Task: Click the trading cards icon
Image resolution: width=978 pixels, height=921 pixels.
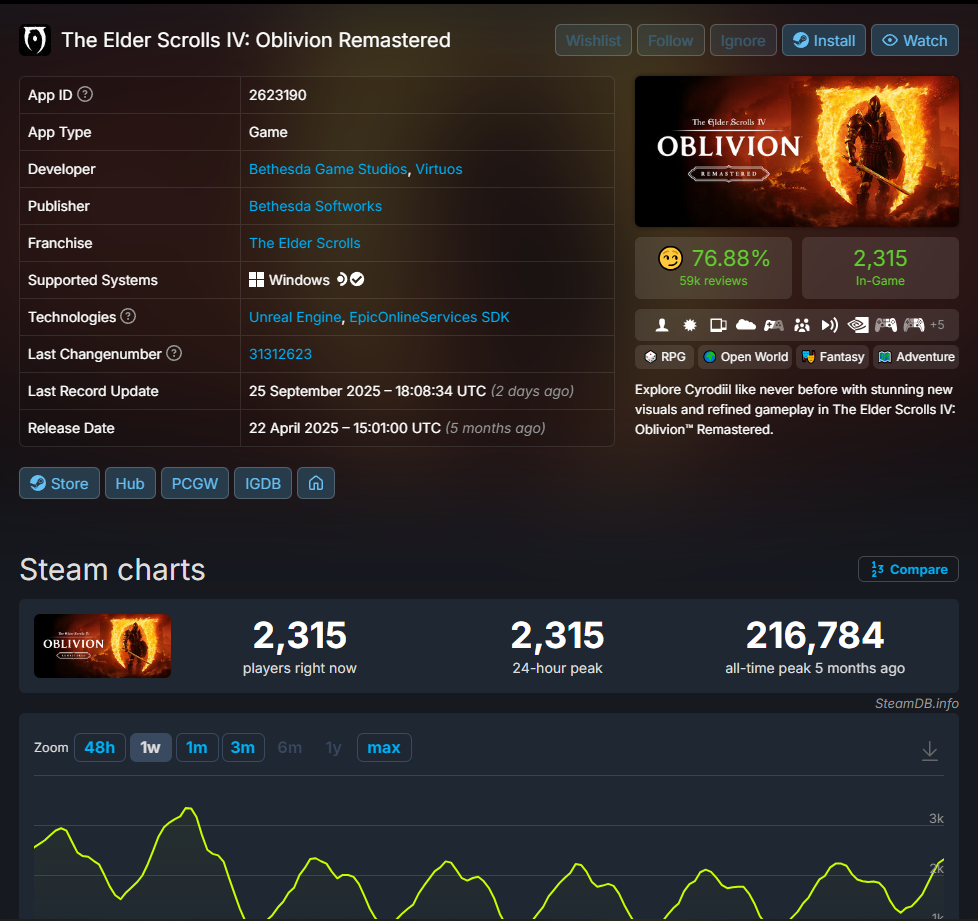Action: pos(718,325)
